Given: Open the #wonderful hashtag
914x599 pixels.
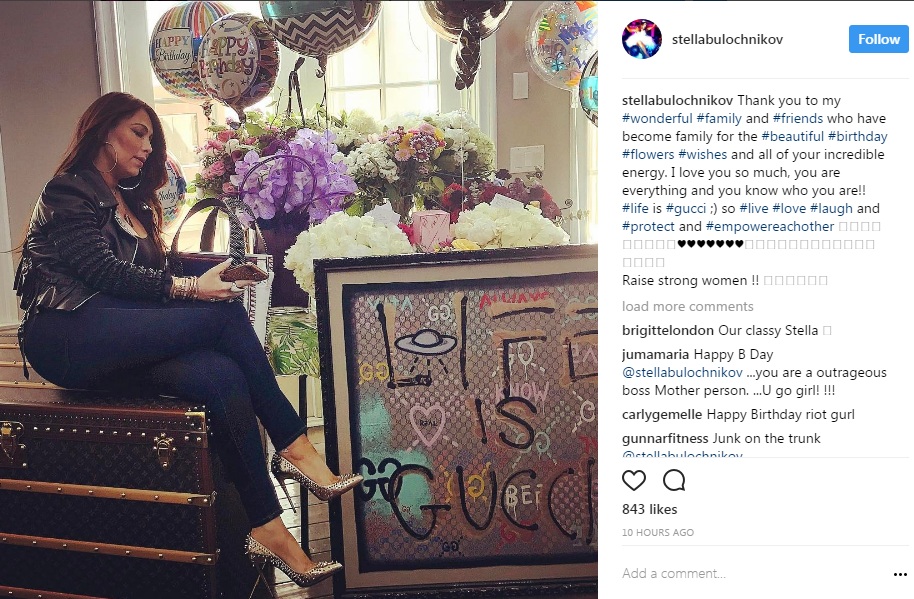Looking at the screenshot, I should (x=657, y=118).
